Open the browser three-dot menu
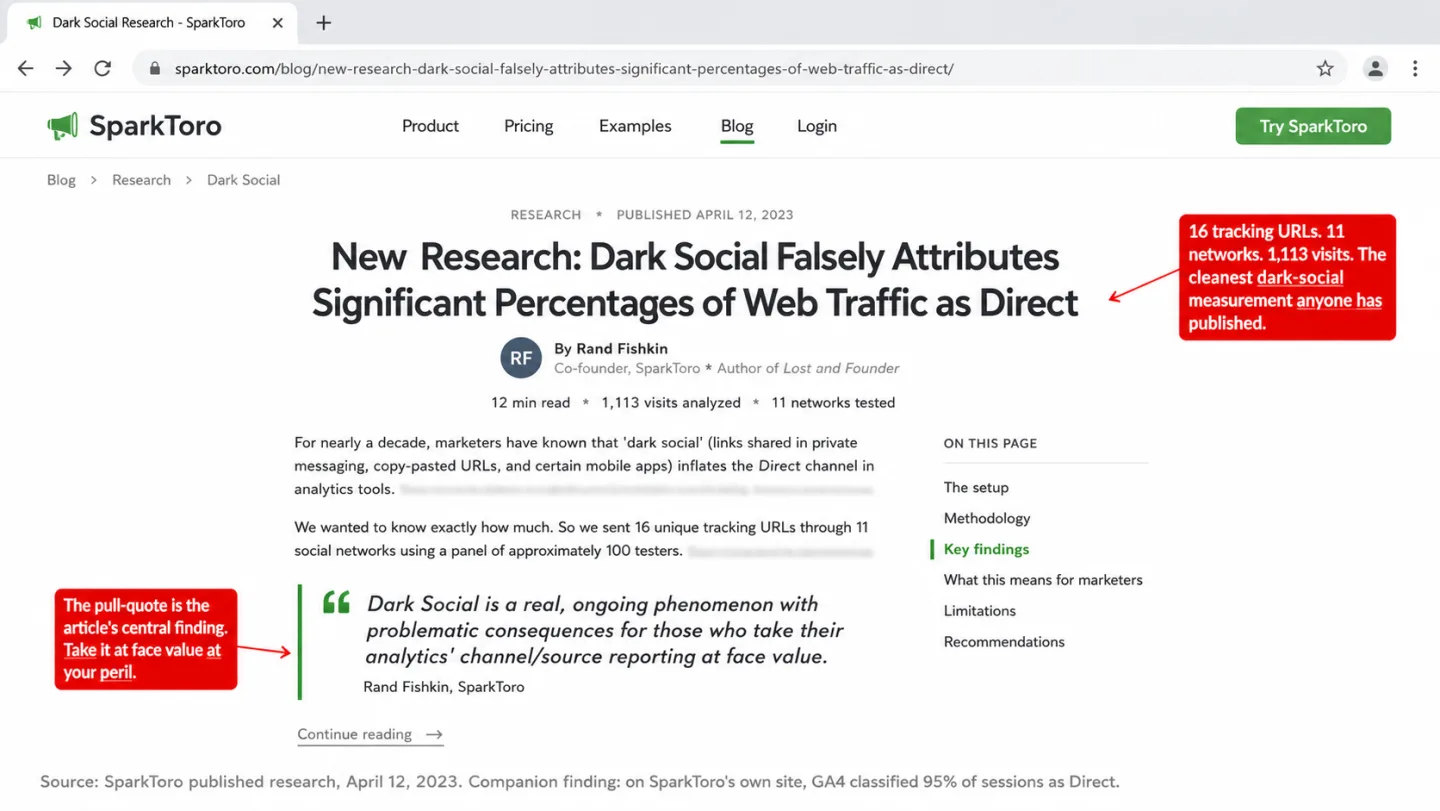Screen dimensions: 1440x811 point(1415,68)
